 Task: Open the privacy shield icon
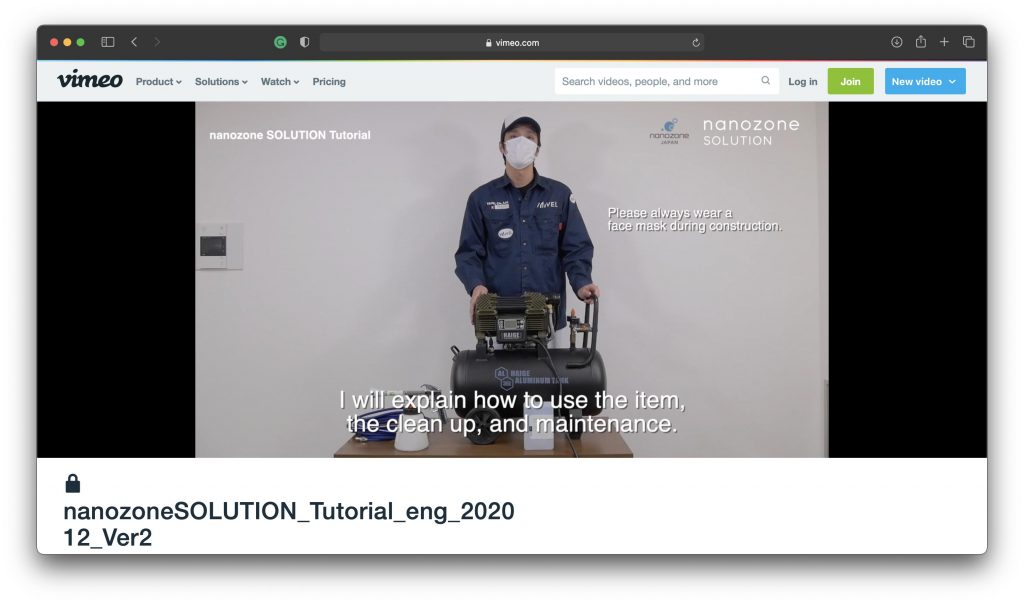point(304,42)
